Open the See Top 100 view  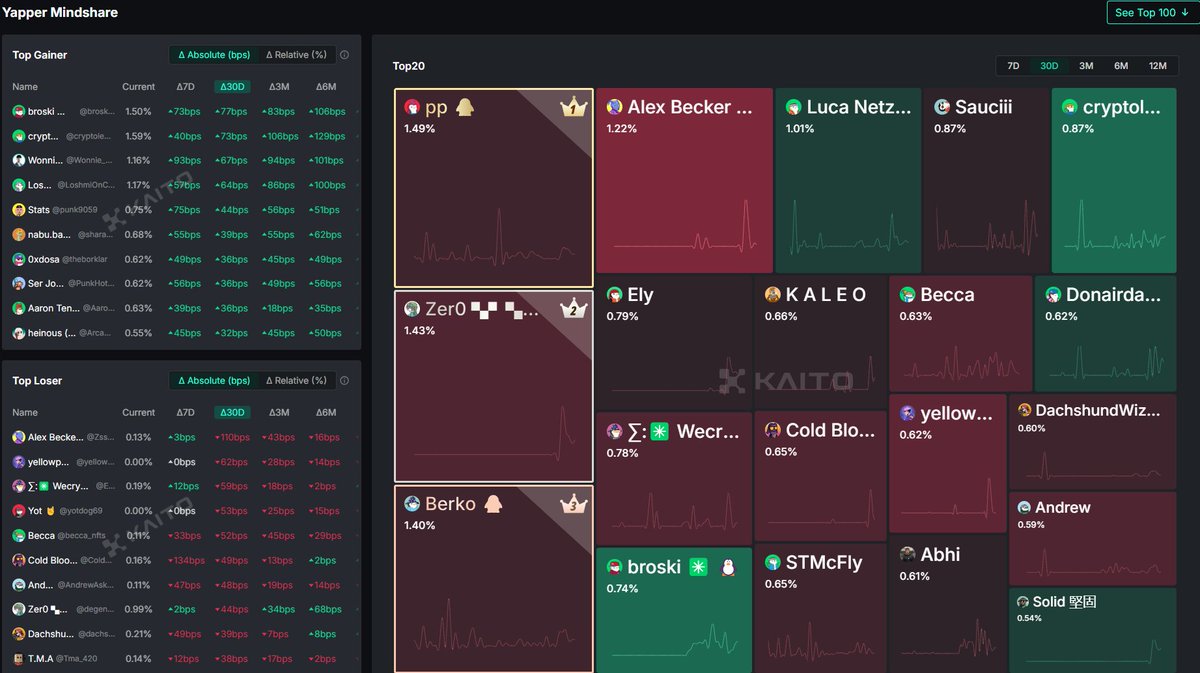click(1149, 12)
